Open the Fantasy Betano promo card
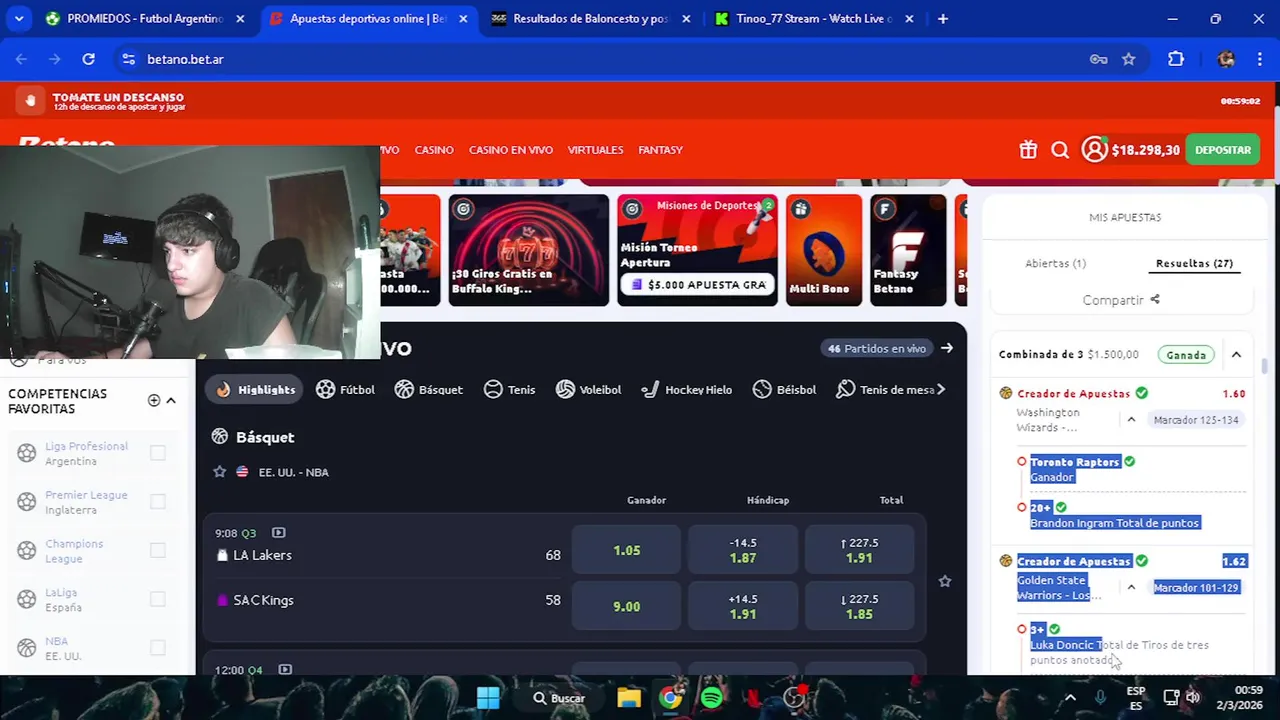The image size is (1280, 720). (908, 250)
